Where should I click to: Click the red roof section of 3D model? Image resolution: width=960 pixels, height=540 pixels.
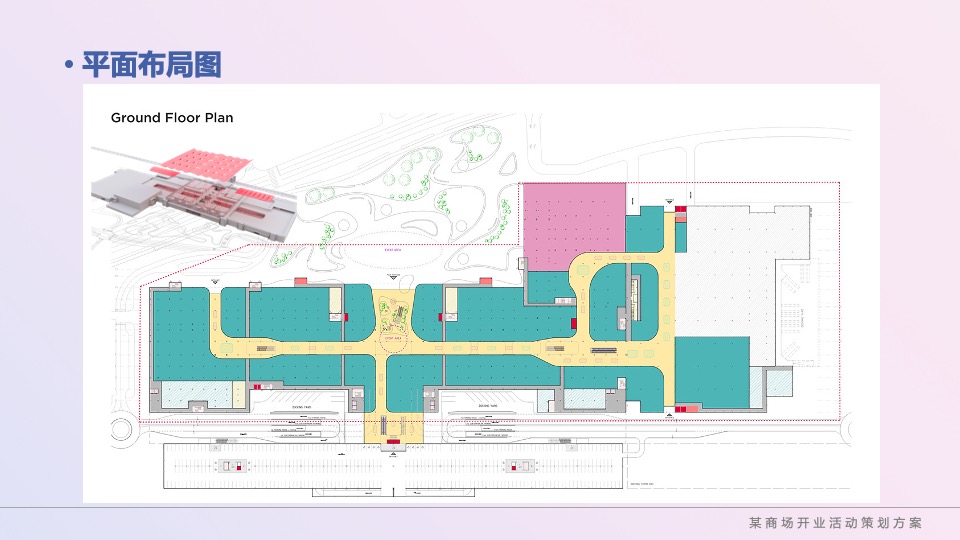point(200,158)
